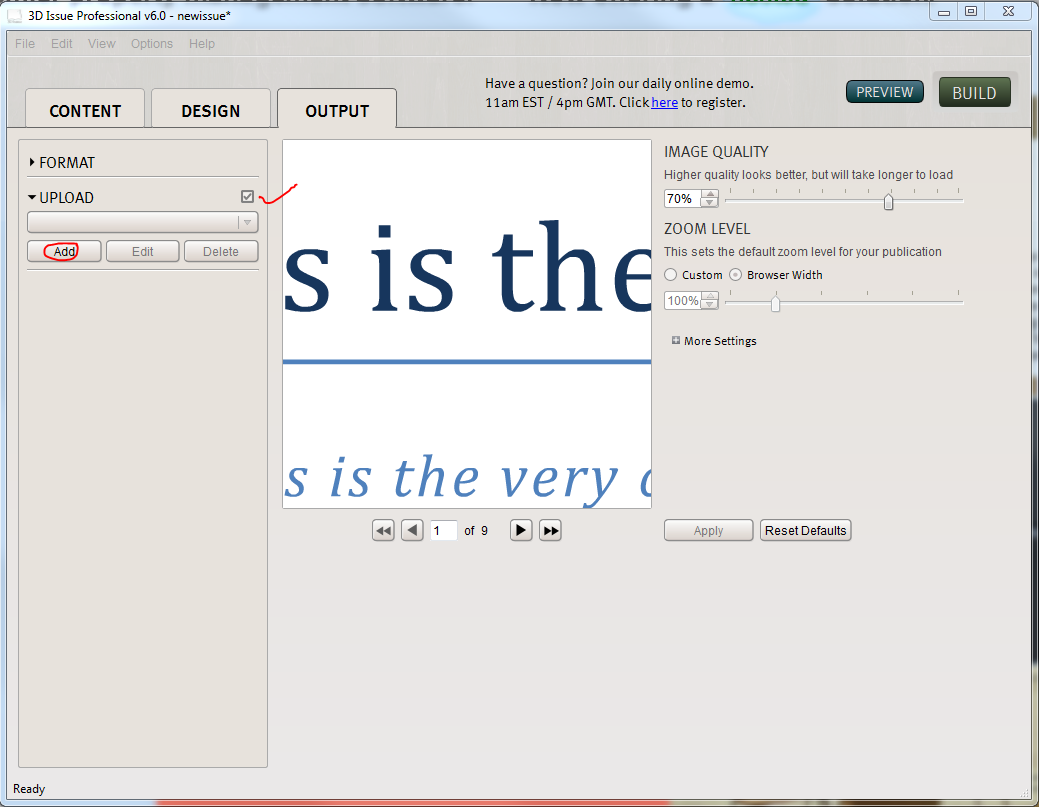Click the 3D Issue application icon in title bar
Viewport: 1039px width, 807px height.
click(x=14, y=14)
